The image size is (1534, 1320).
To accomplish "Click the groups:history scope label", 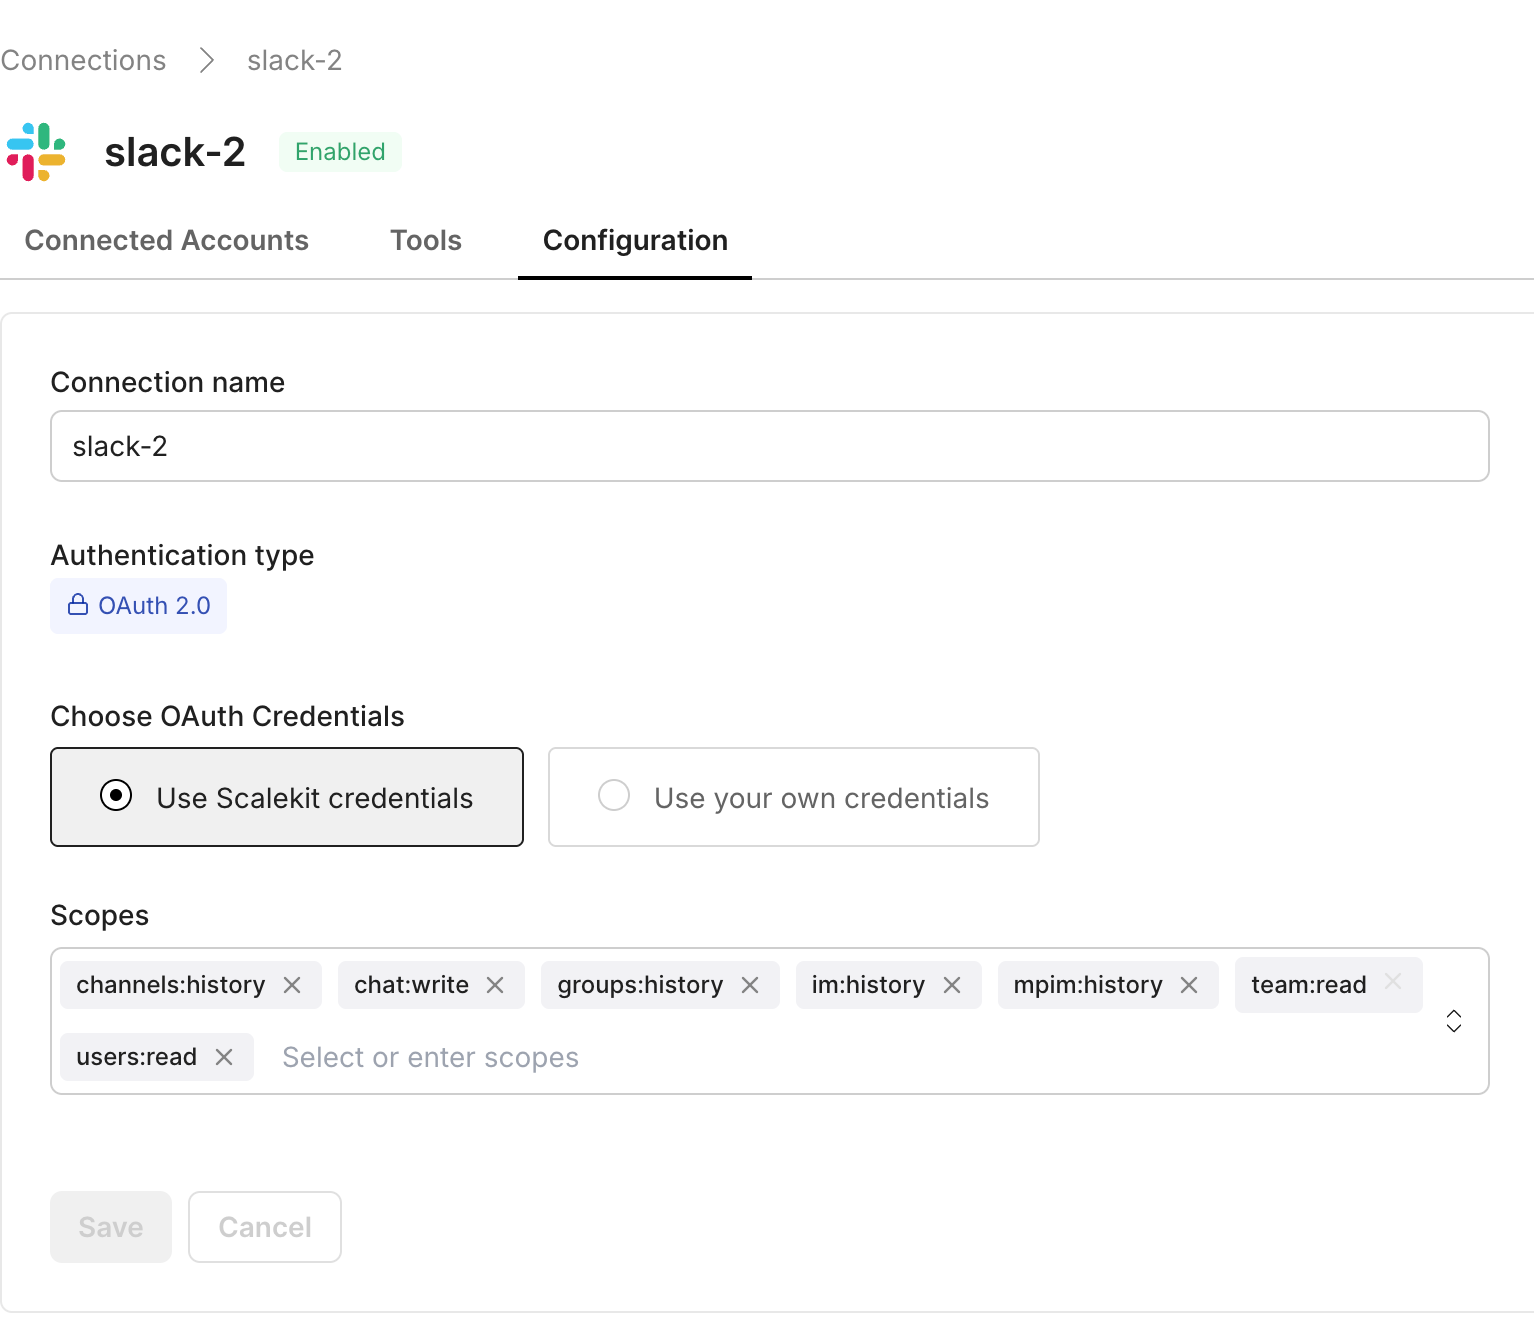I will (x=640, y=985).
